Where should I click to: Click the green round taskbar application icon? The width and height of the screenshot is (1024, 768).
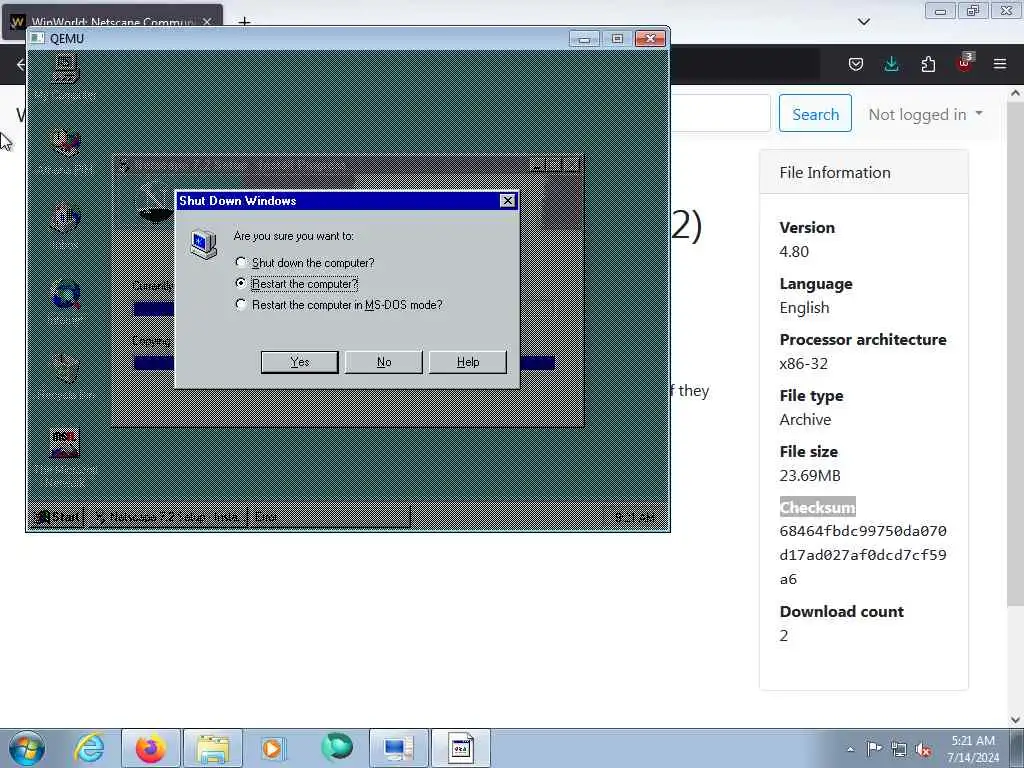[x=337, y=747]
